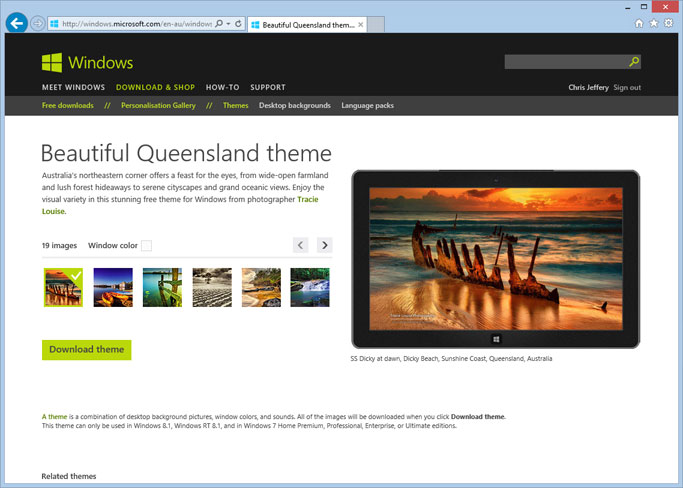This screenshot has width=683, height=488.
Task: Open the Download & Shop menu
Action: tap(156, 87)
